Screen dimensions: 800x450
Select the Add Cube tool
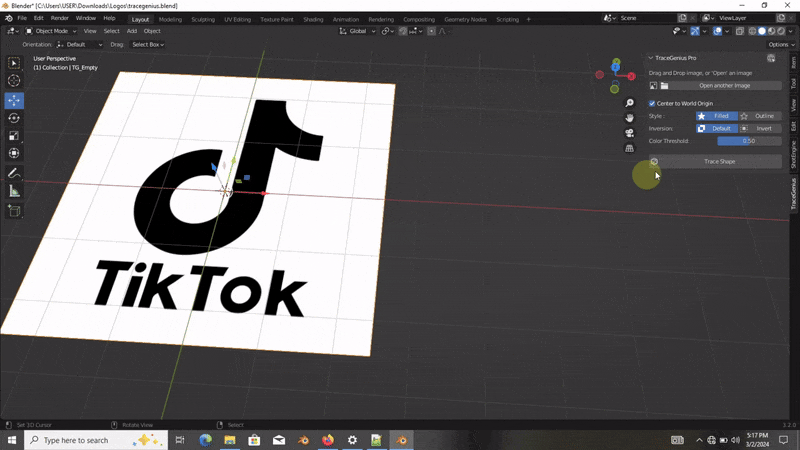14,211
